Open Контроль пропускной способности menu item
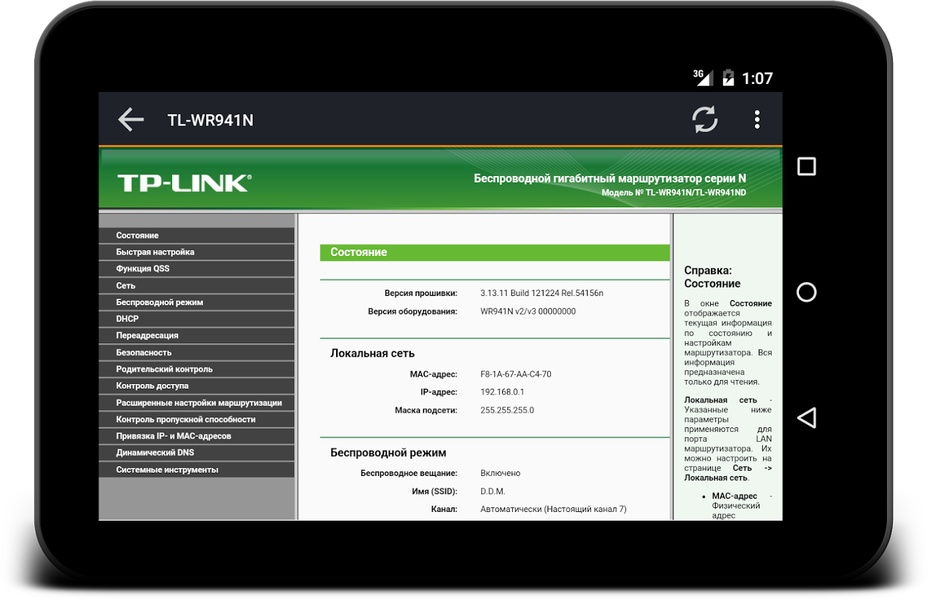927x600 pixels. 196,419
